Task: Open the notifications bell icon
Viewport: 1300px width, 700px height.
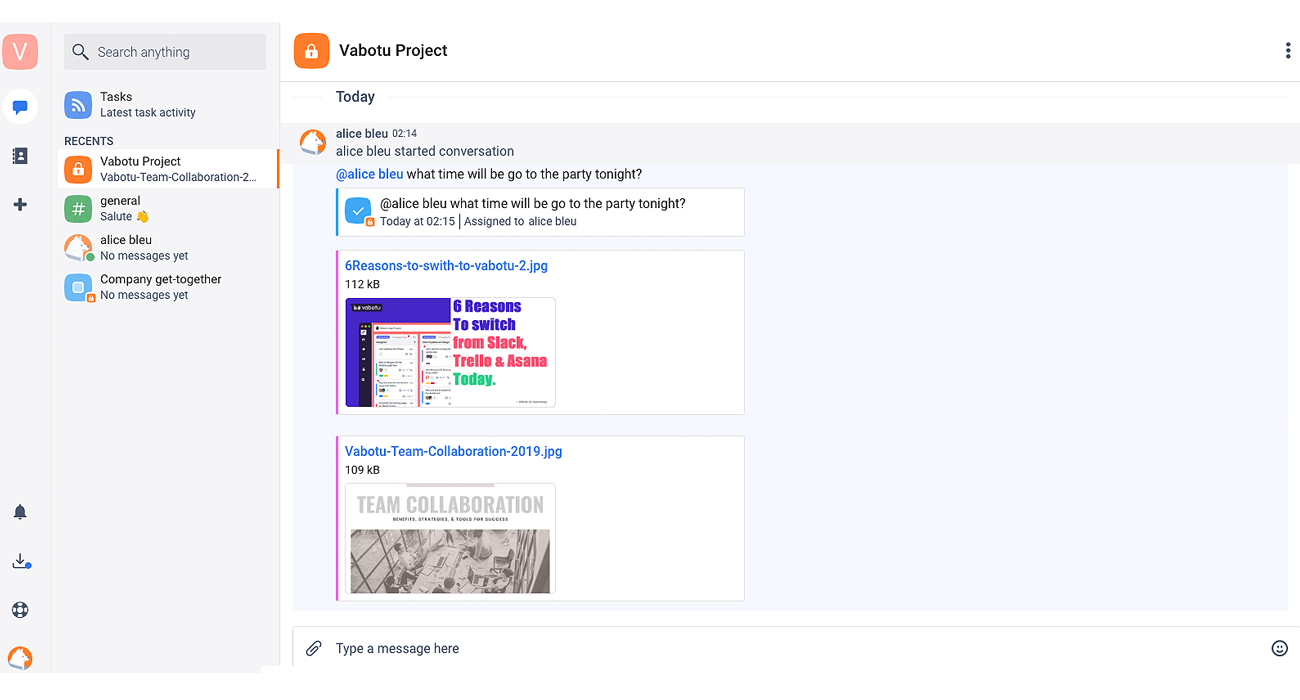Action: tap(20, 512)
